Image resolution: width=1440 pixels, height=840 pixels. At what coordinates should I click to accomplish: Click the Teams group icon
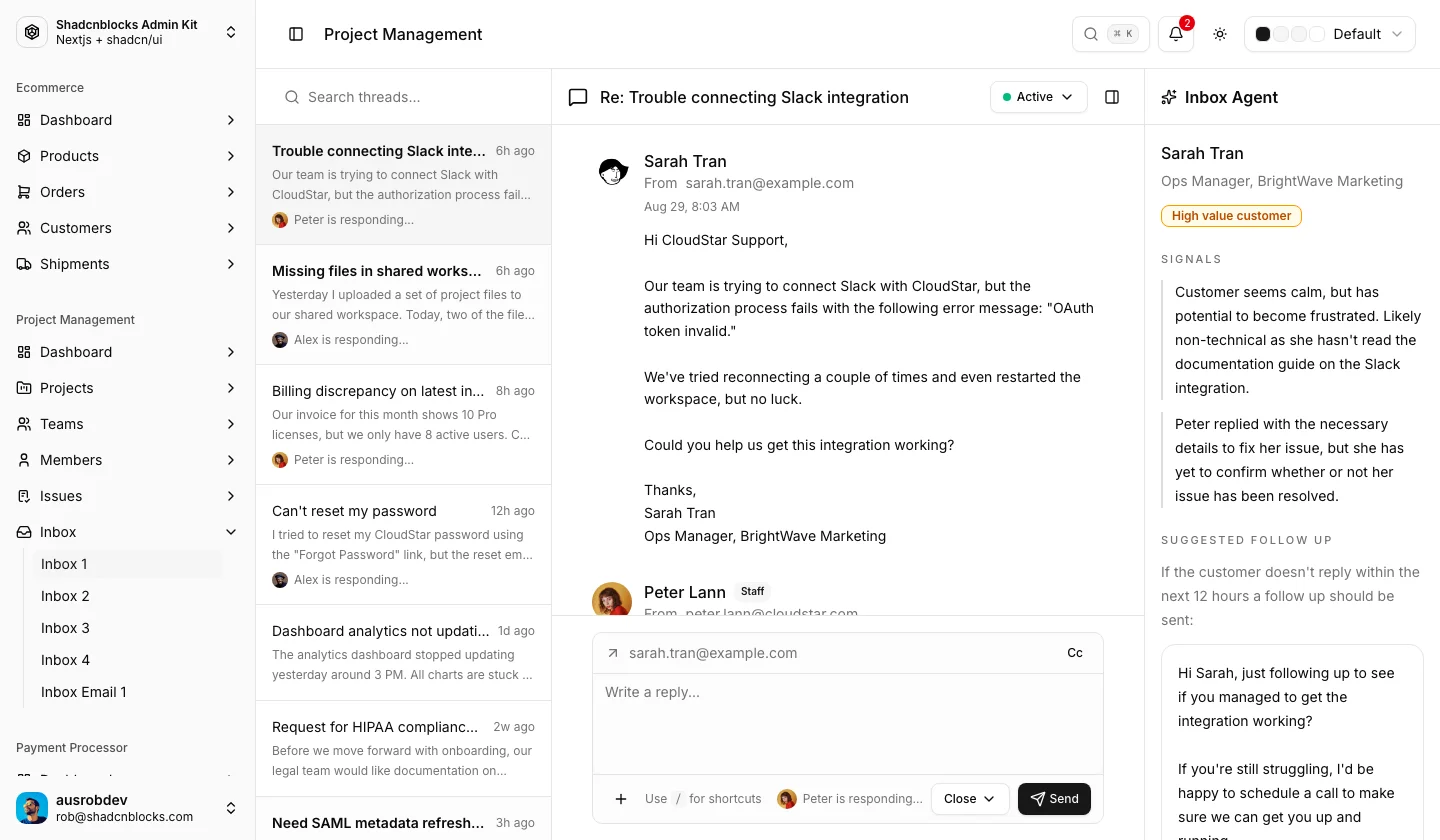point(24,424)
